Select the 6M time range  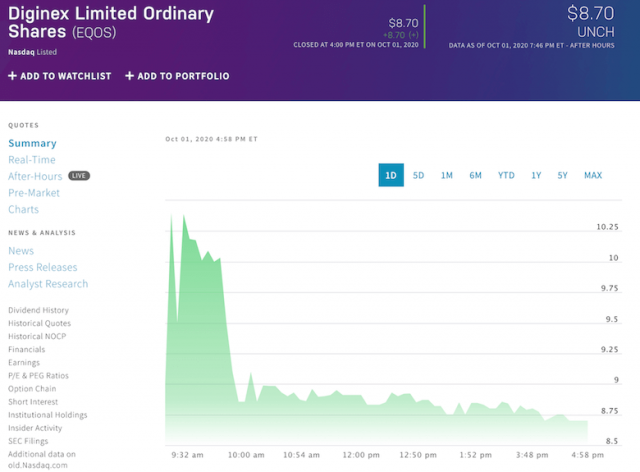click(476, 175)
